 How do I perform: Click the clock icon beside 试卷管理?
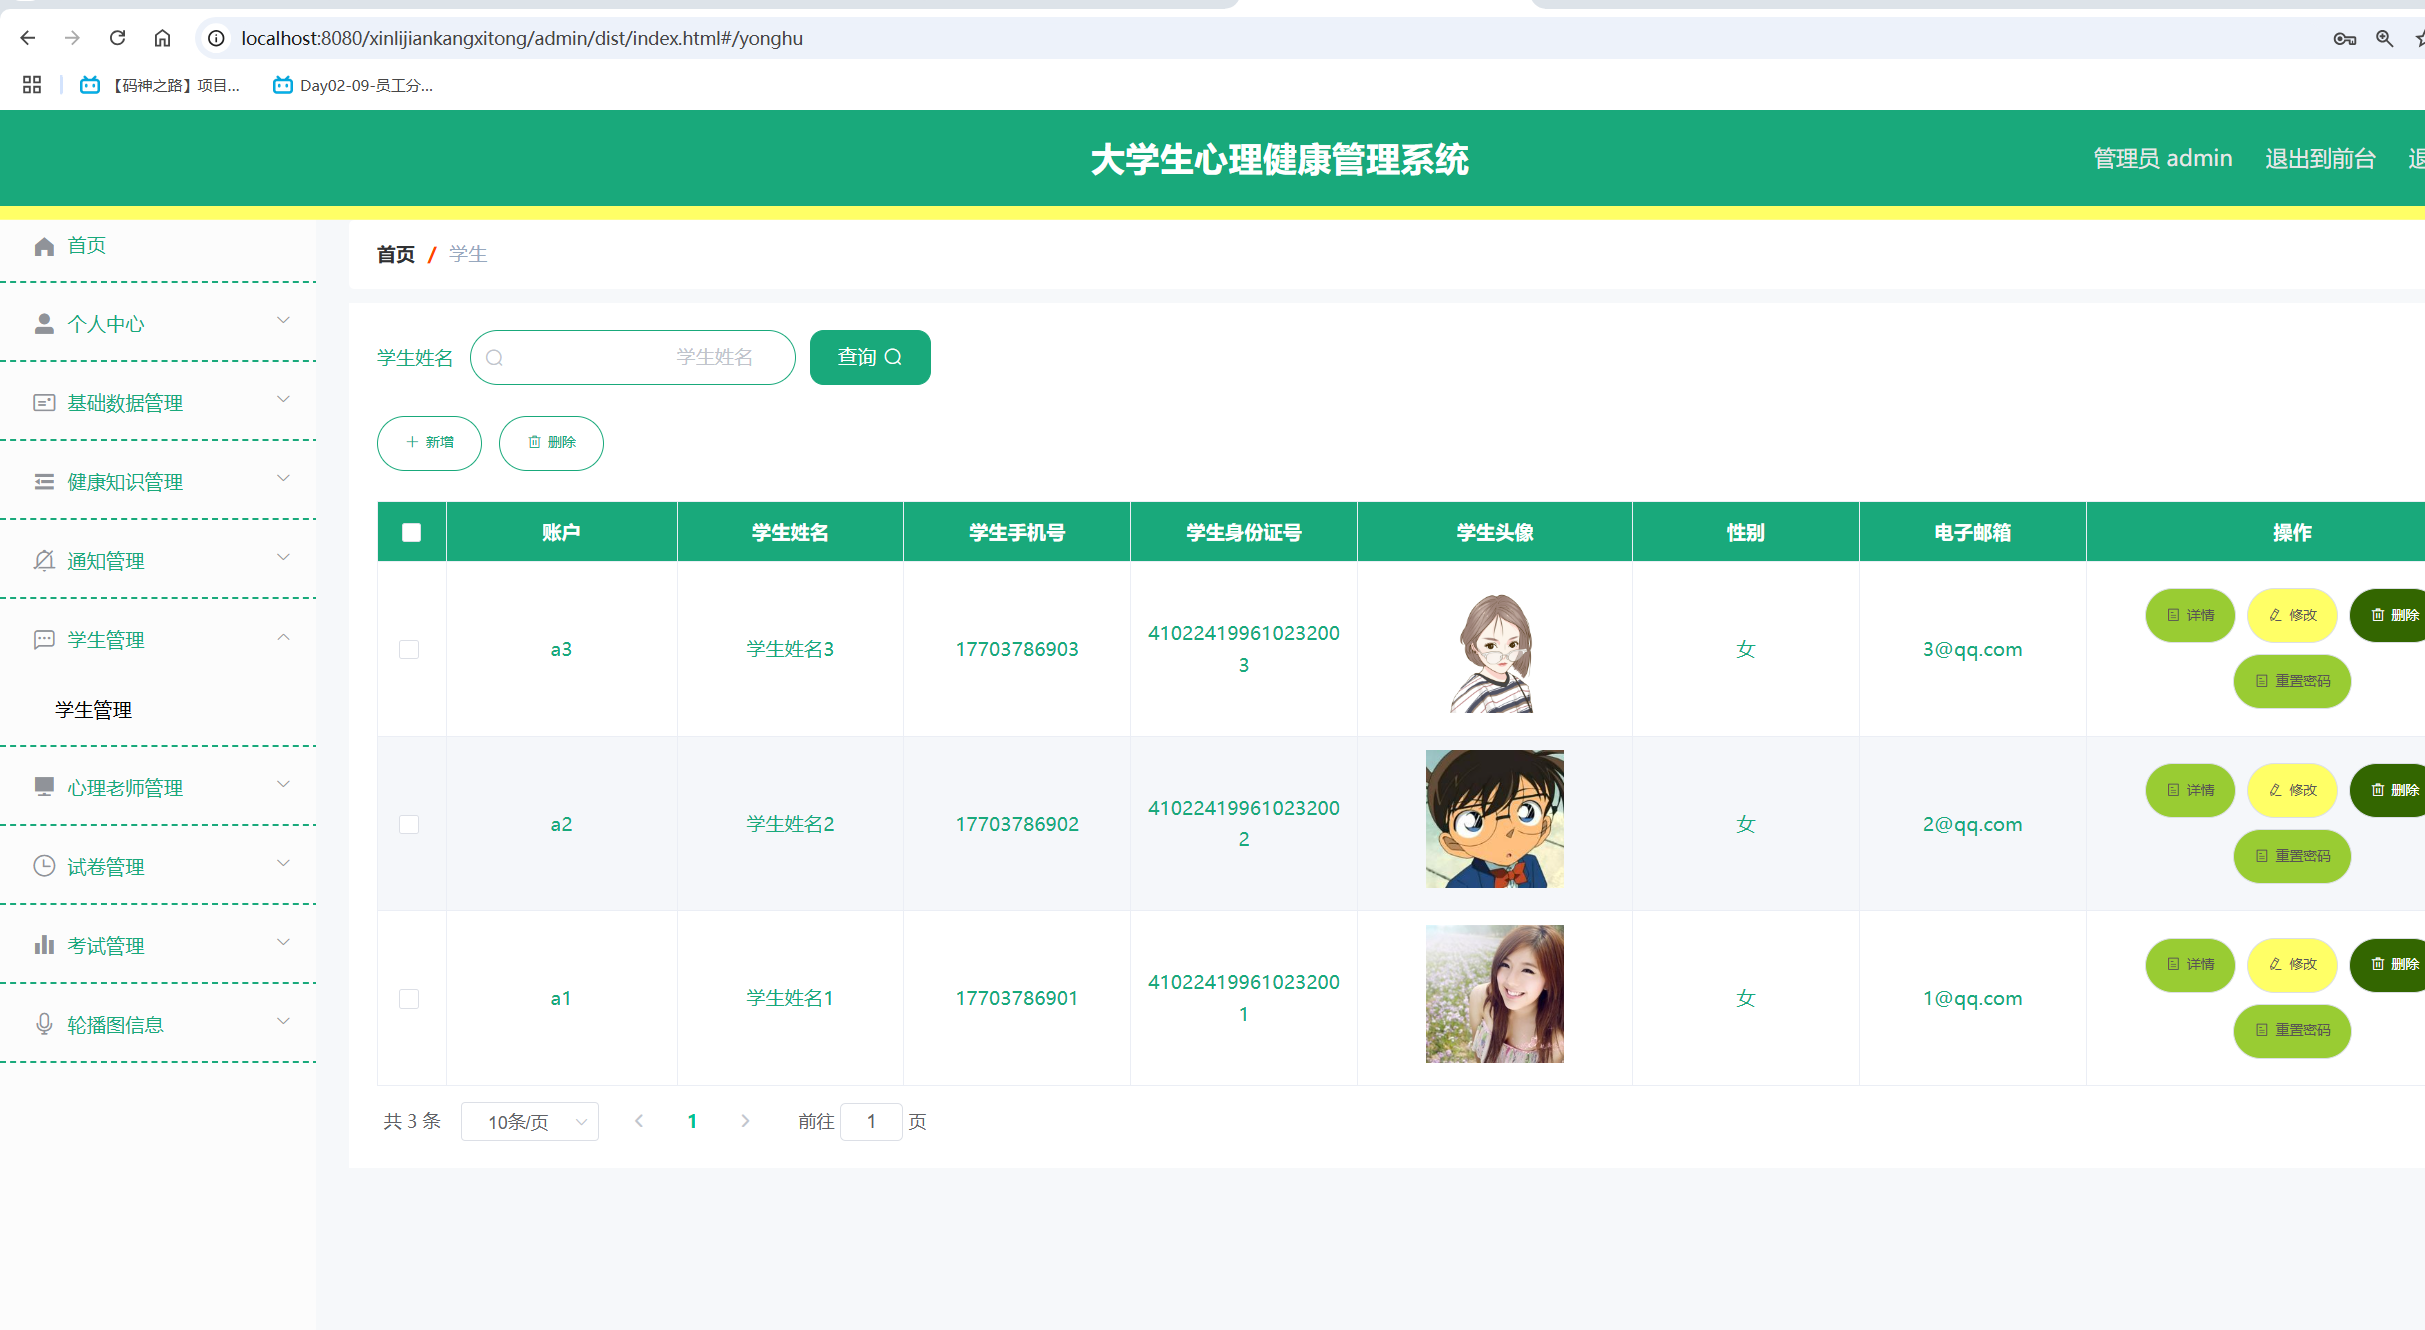44,866
